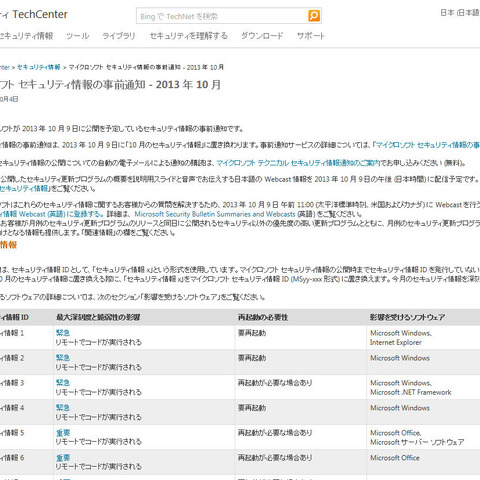Open the セキュリティを理解する menu
This screenshot has width=480, height=480.
coord(189,36)
